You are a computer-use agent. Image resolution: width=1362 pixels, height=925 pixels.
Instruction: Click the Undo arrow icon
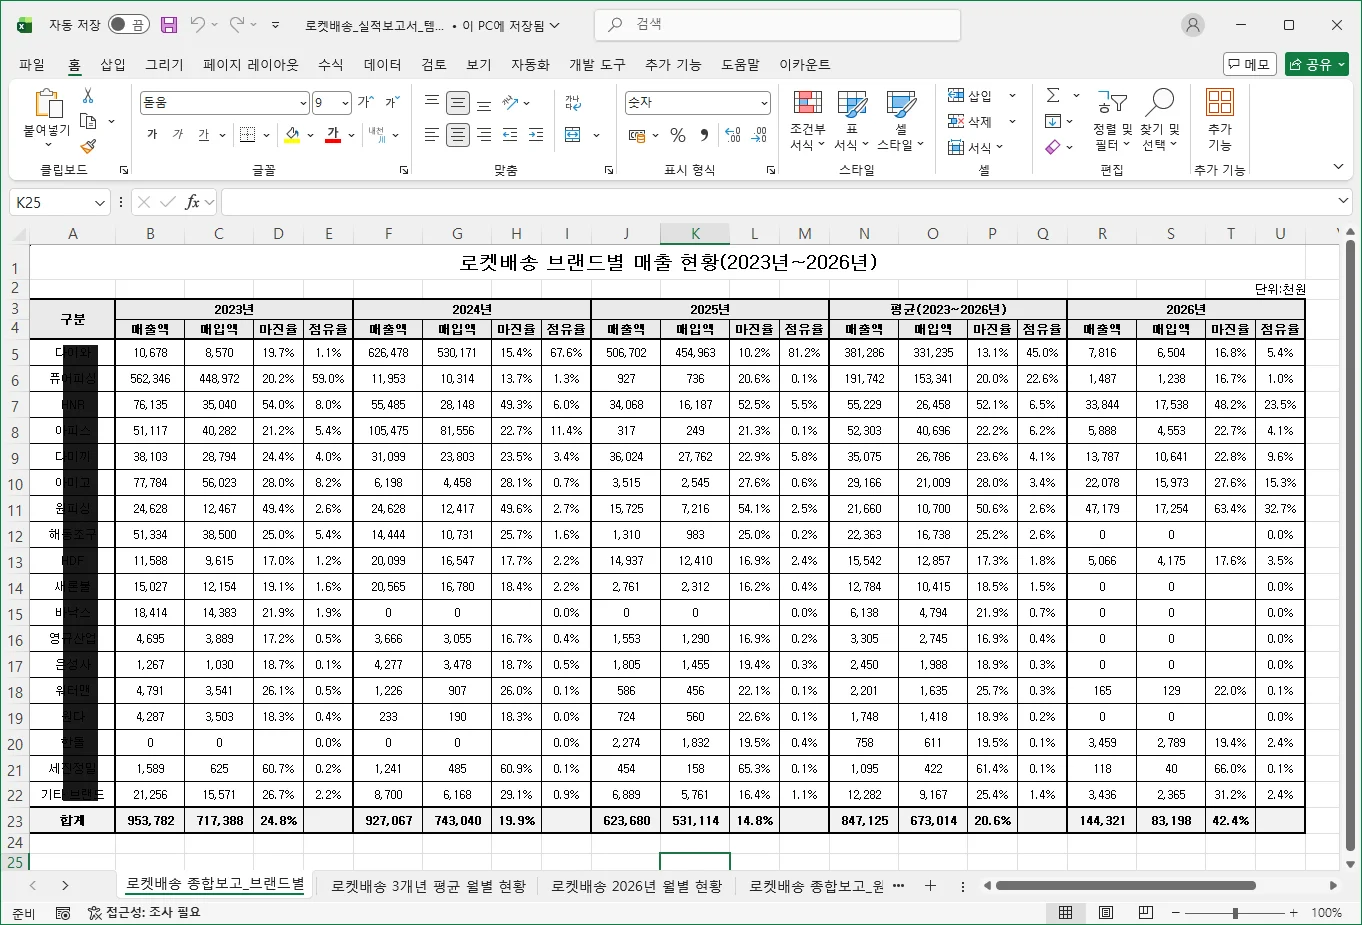click(x=198, y=25)
